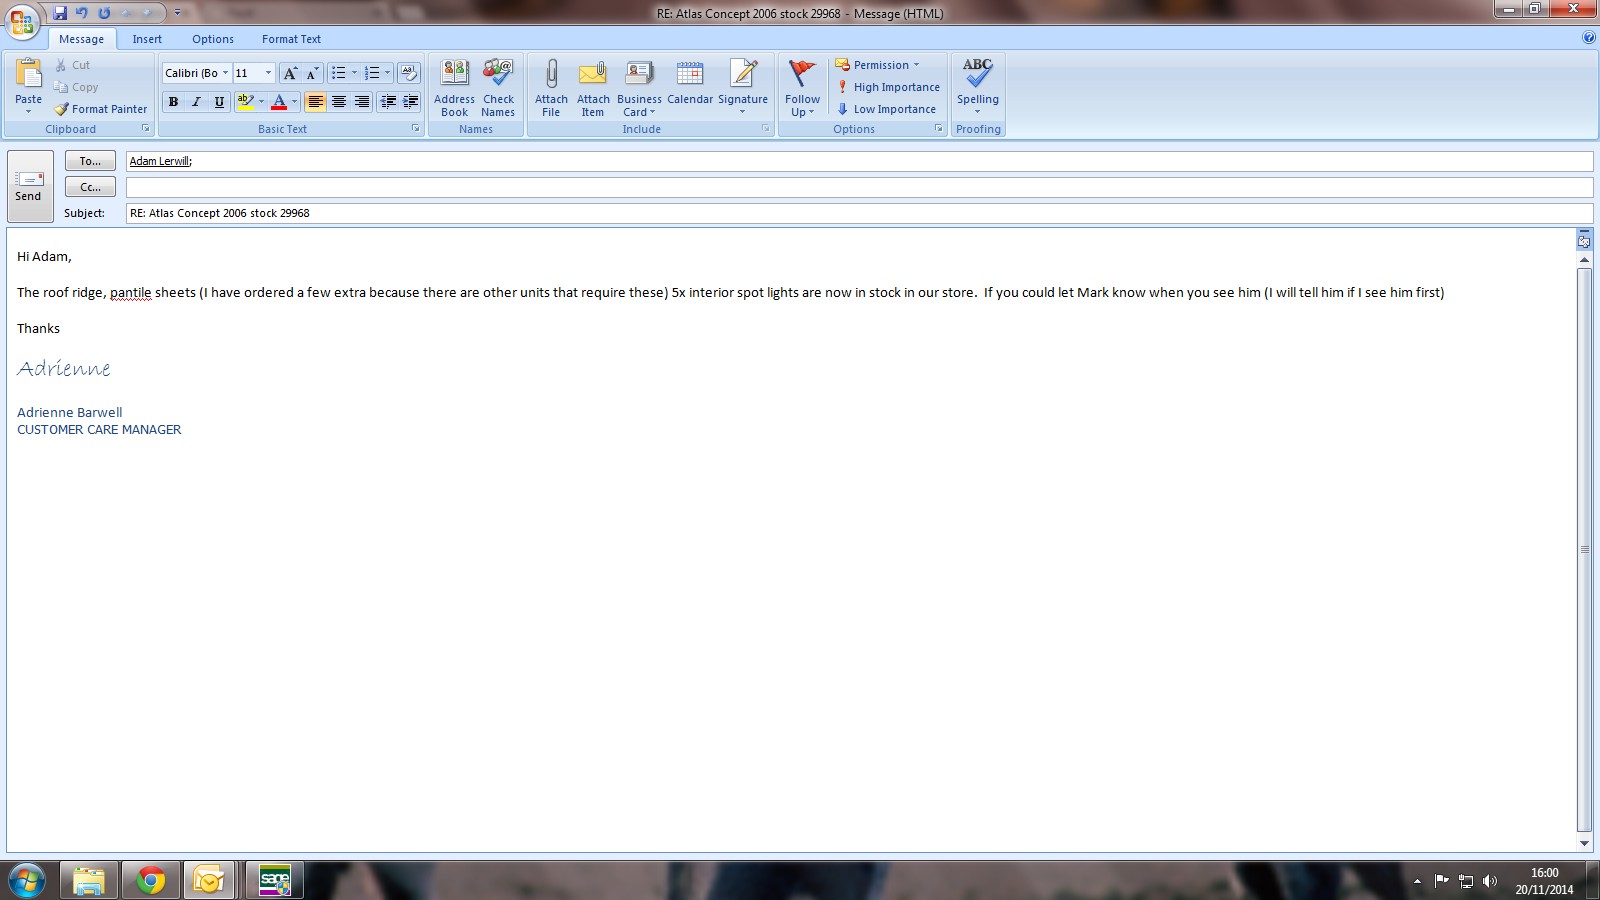The height and width of the screenshot is (900, 1600).
Task: Switch to the Options ribbon tab
Action: (x=213, y=39)
